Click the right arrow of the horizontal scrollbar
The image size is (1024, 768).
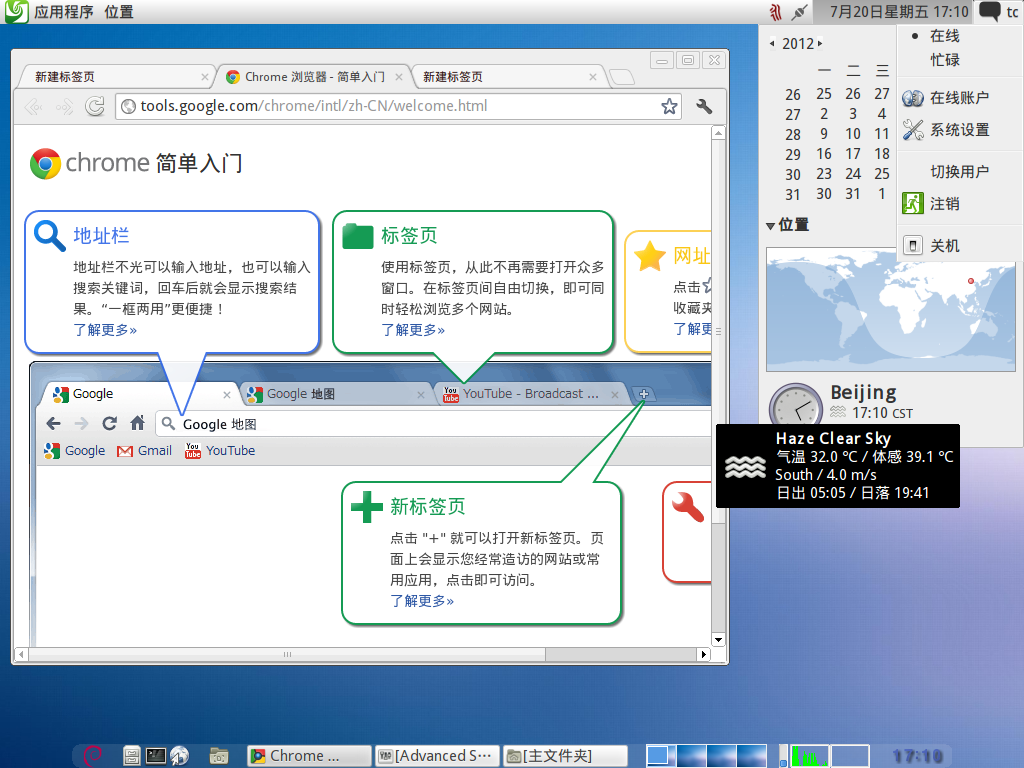pos(704,654)
